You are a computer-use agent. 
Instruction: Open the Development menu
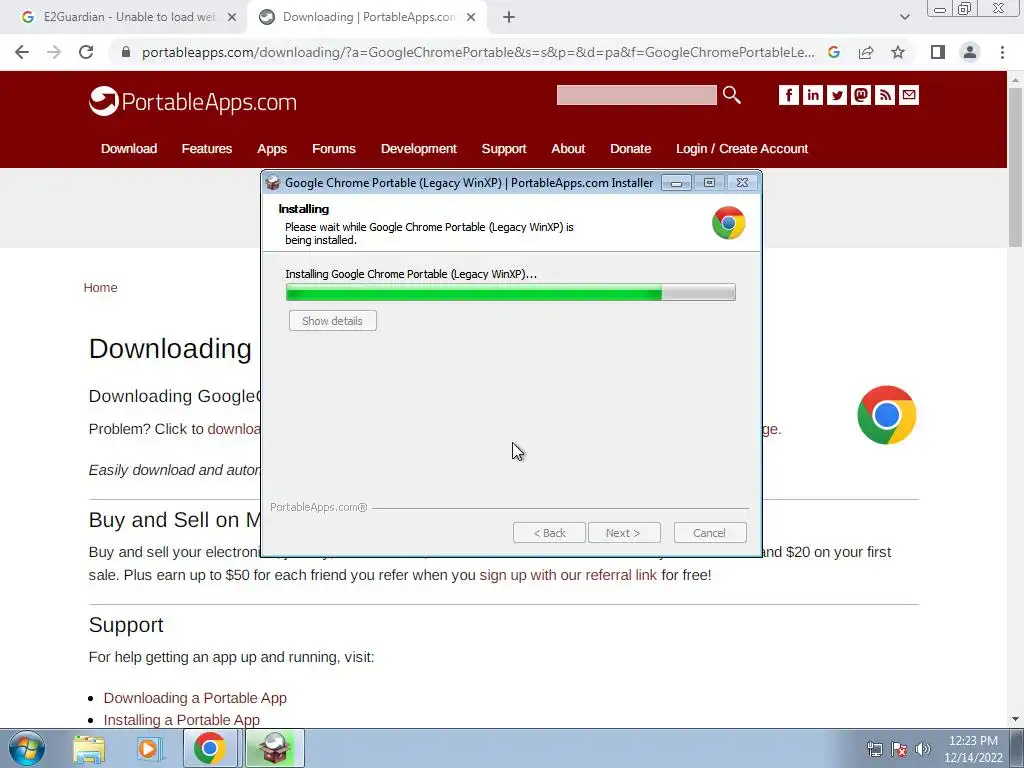[x=419, y=149]
